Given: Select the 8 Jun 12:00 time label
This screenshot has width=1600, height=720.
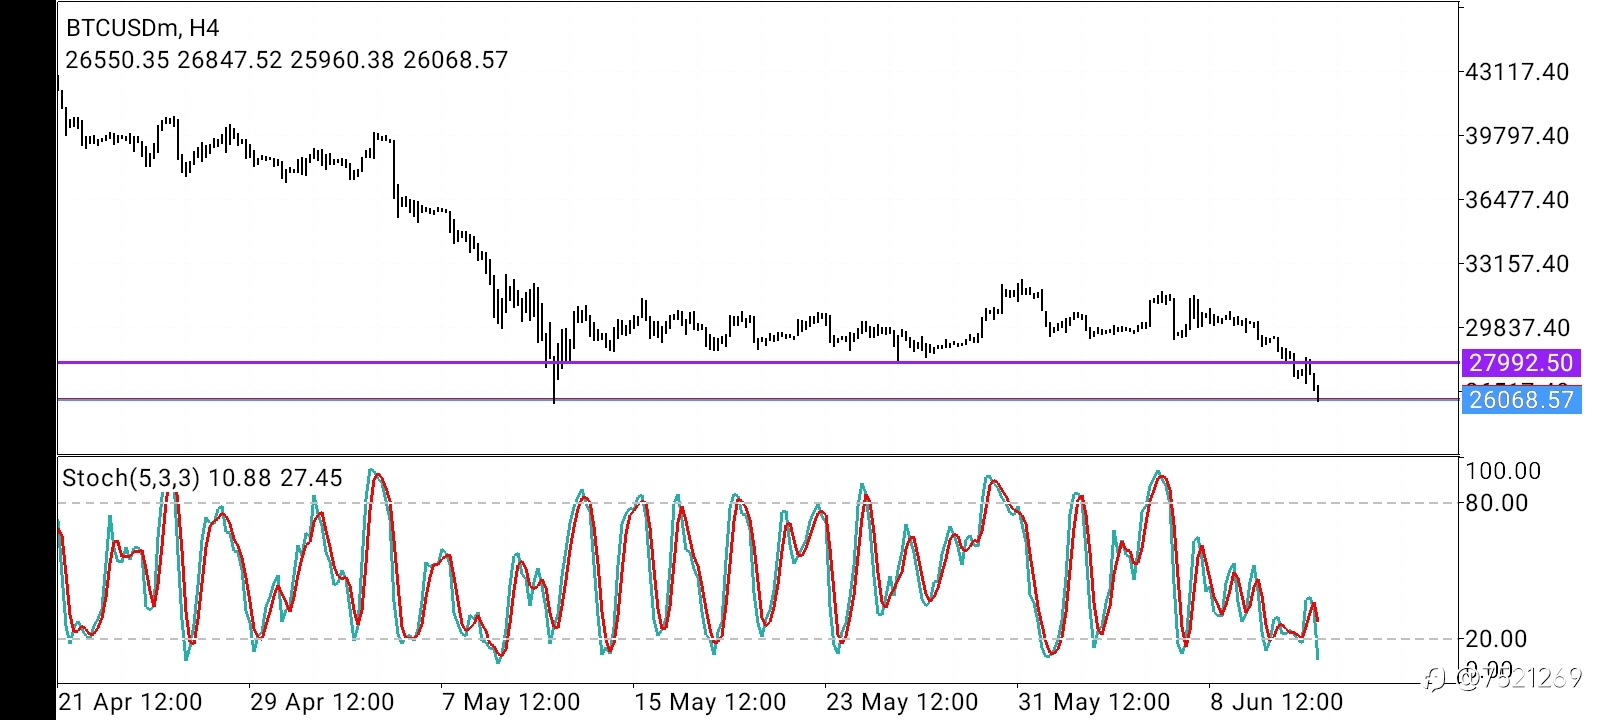Looking at the screenshot, I should [x=1277, y=702].
